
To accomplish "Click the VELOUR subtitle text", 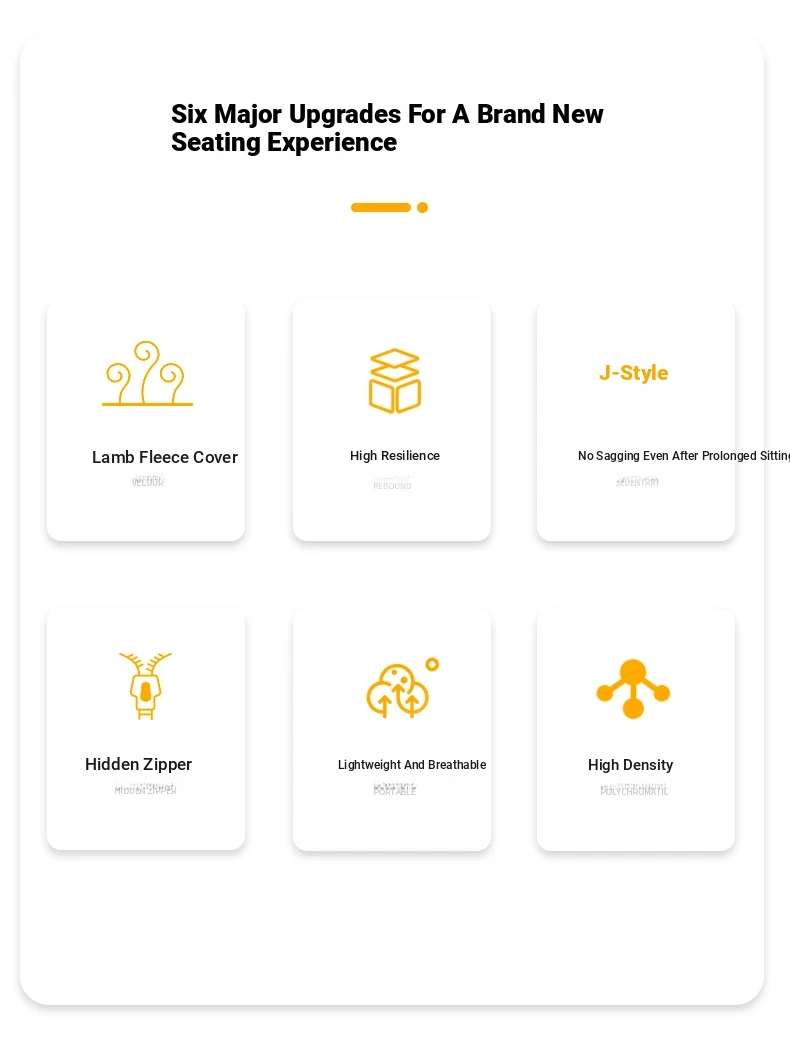I will click(x=148, y=482).
